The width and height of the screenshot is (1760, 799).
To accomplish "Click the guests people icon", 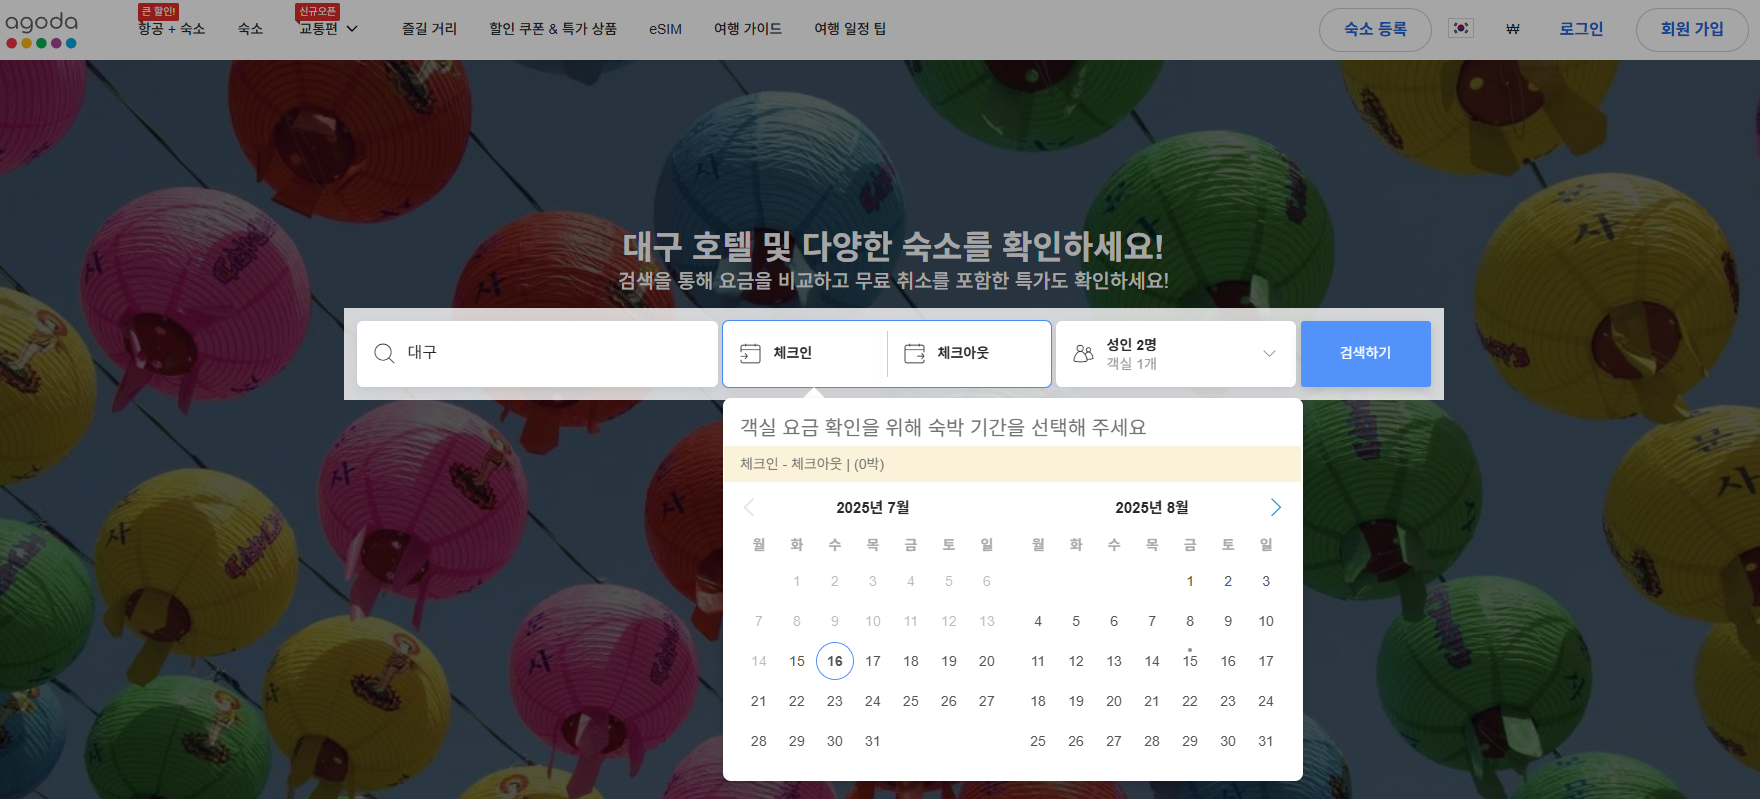I will 1083,353.
